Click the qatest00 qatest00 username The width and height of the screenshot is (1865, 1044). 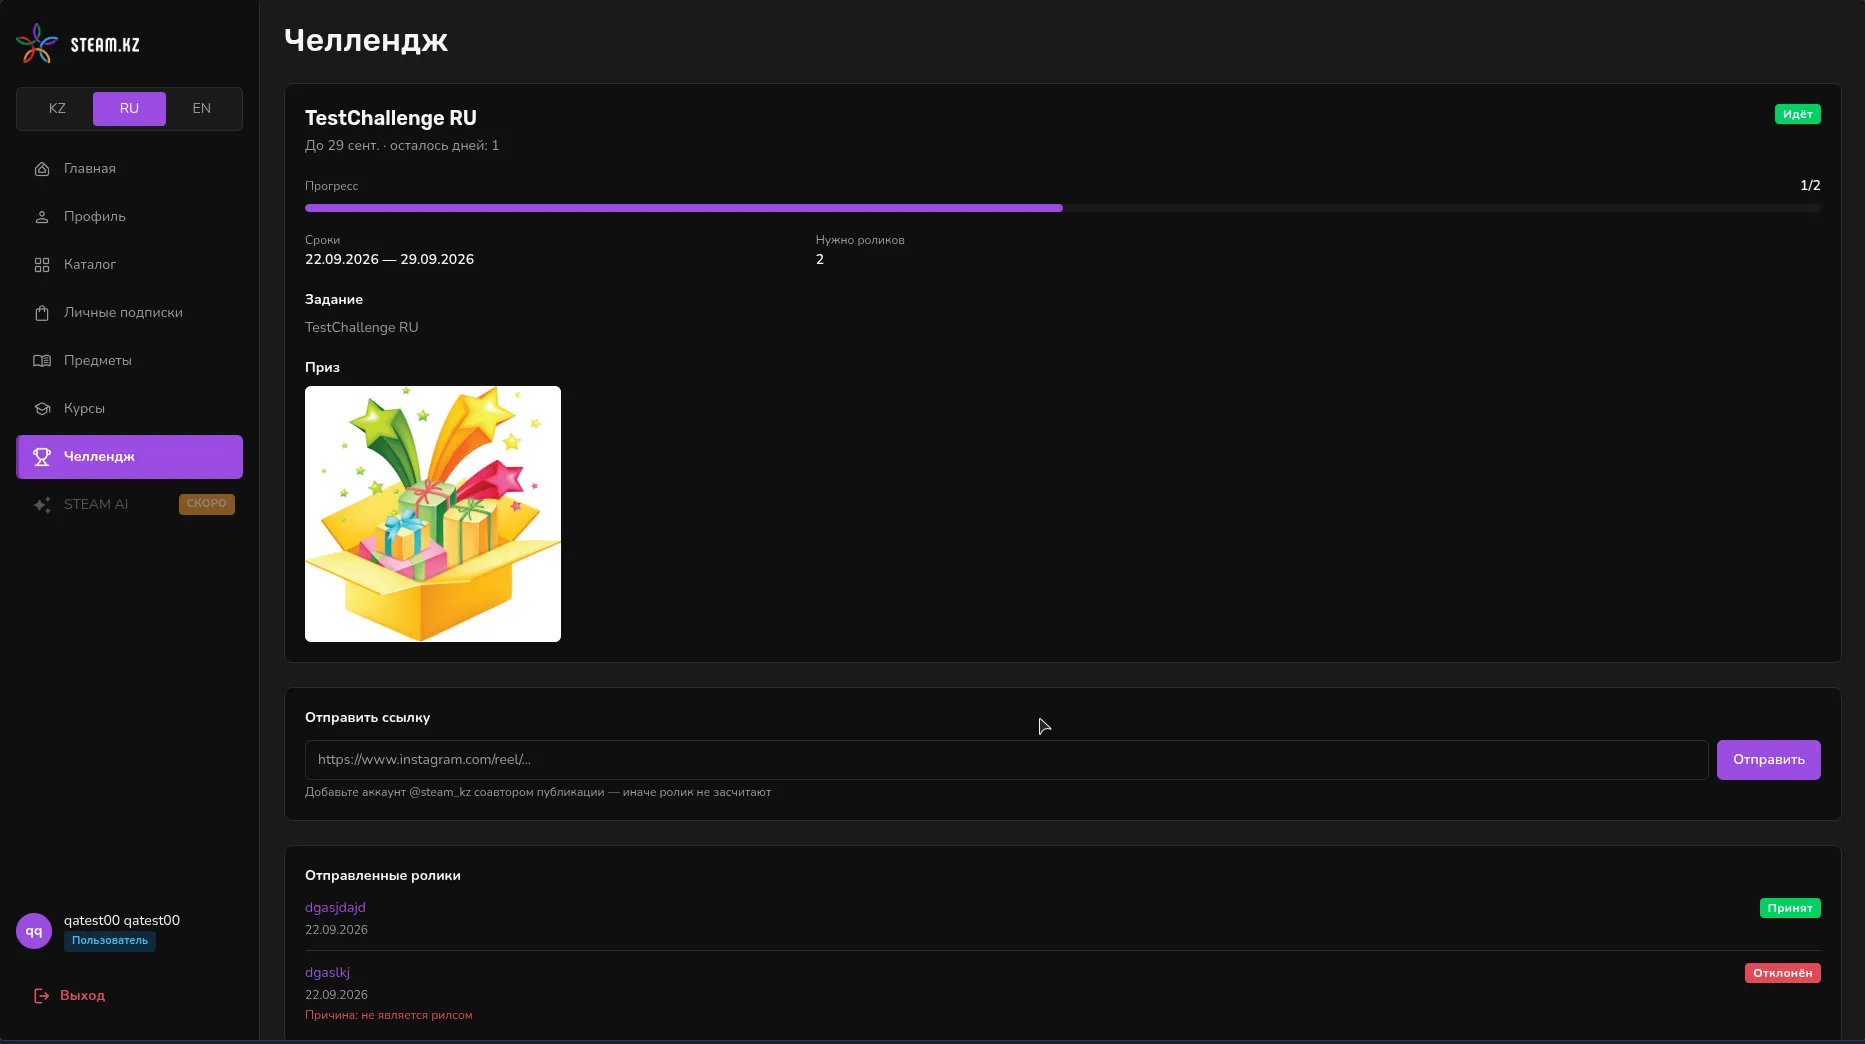(x=122, y=921)
